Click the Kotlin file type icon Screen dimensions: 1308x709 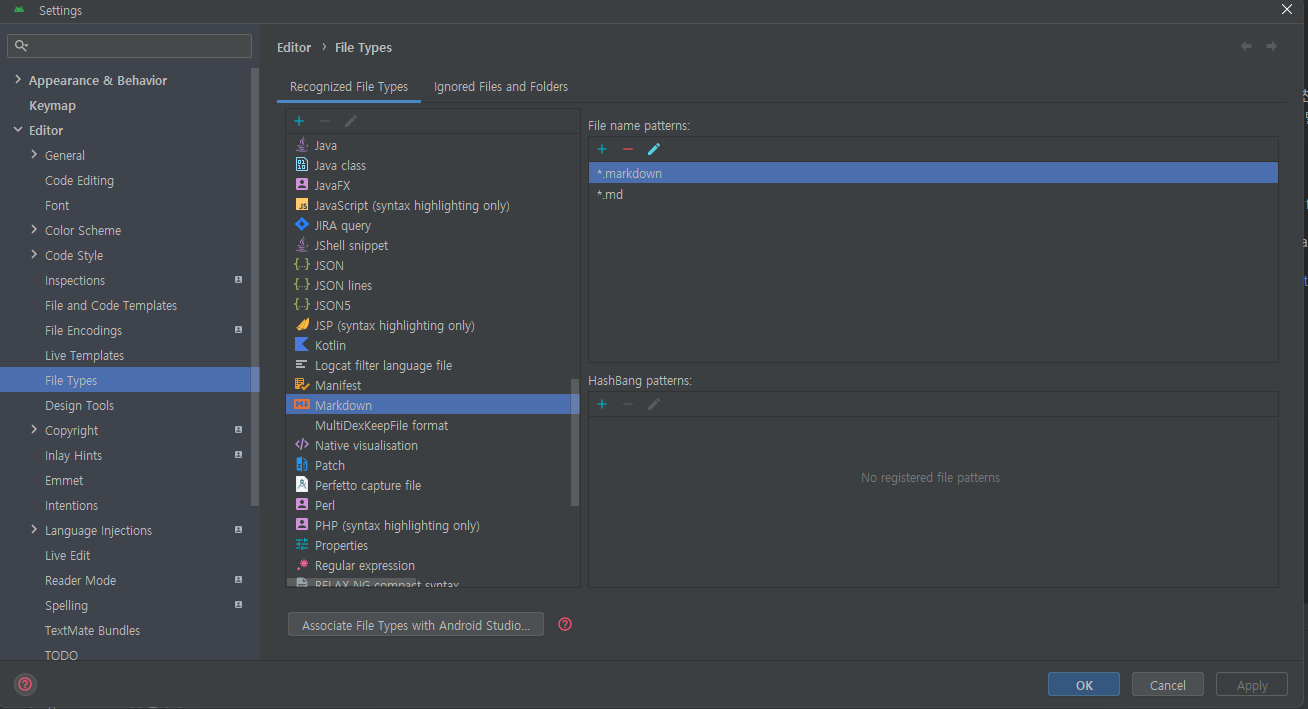point(302,345)
